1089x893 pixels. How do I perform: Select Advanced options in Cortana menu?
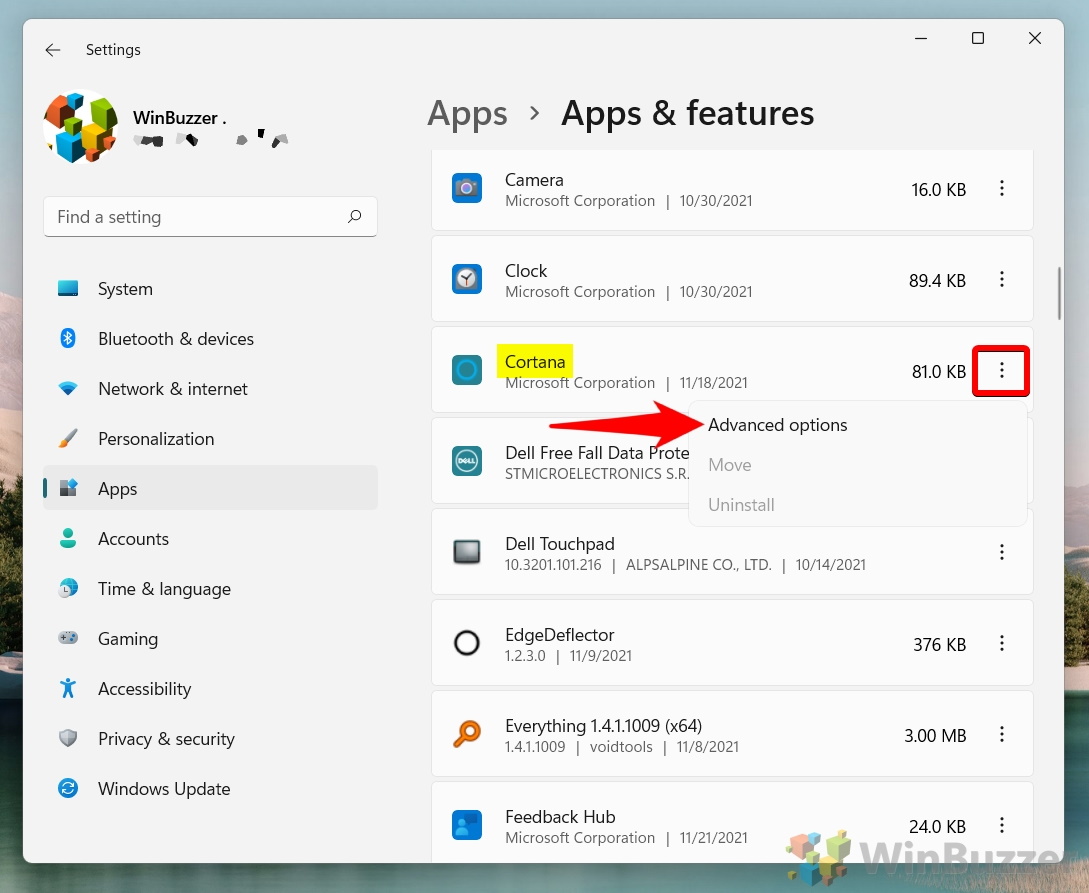click(x=777, y=425)
